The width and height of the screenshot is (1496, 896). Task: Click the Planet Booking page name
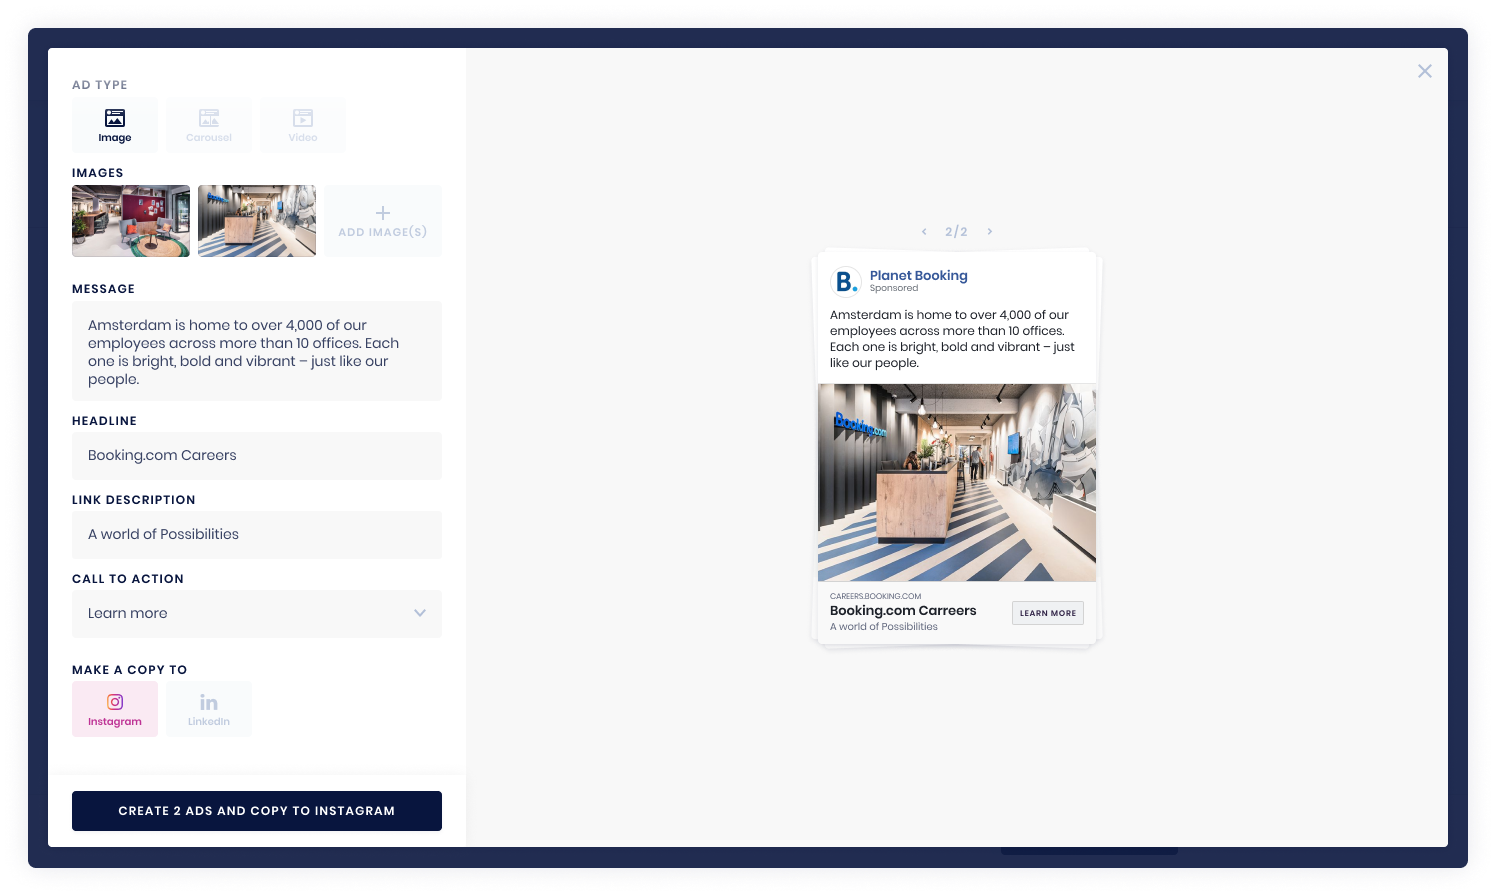point(919,275)
